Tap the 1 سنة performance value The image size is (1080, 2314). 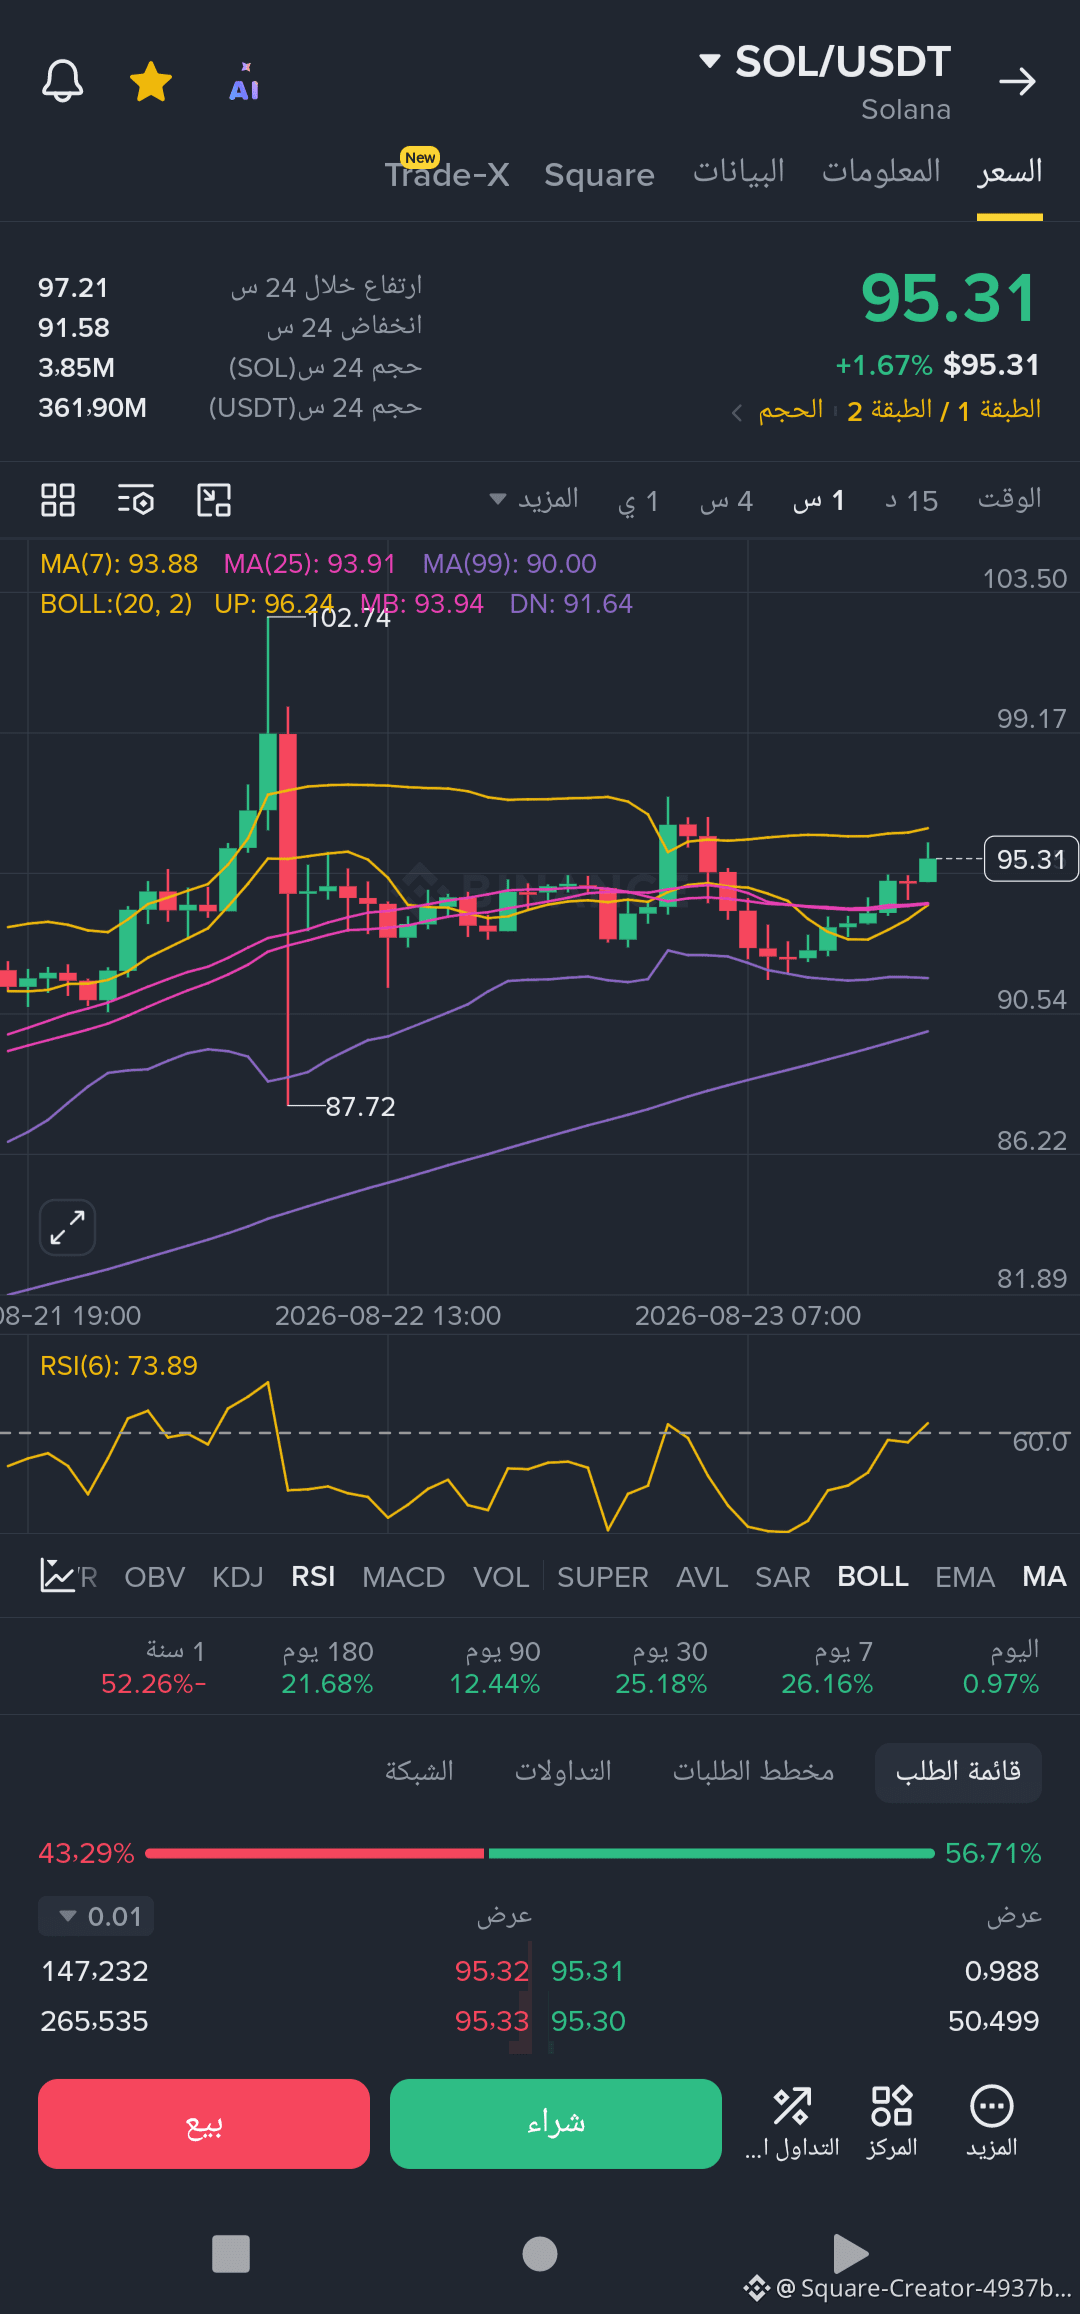click(x=153, y=1684)
